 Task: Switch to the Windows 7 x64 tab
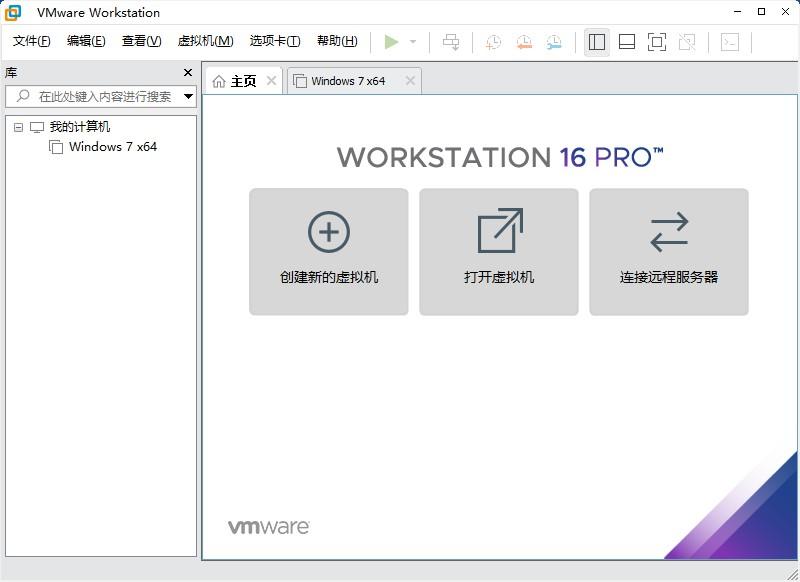347,81
